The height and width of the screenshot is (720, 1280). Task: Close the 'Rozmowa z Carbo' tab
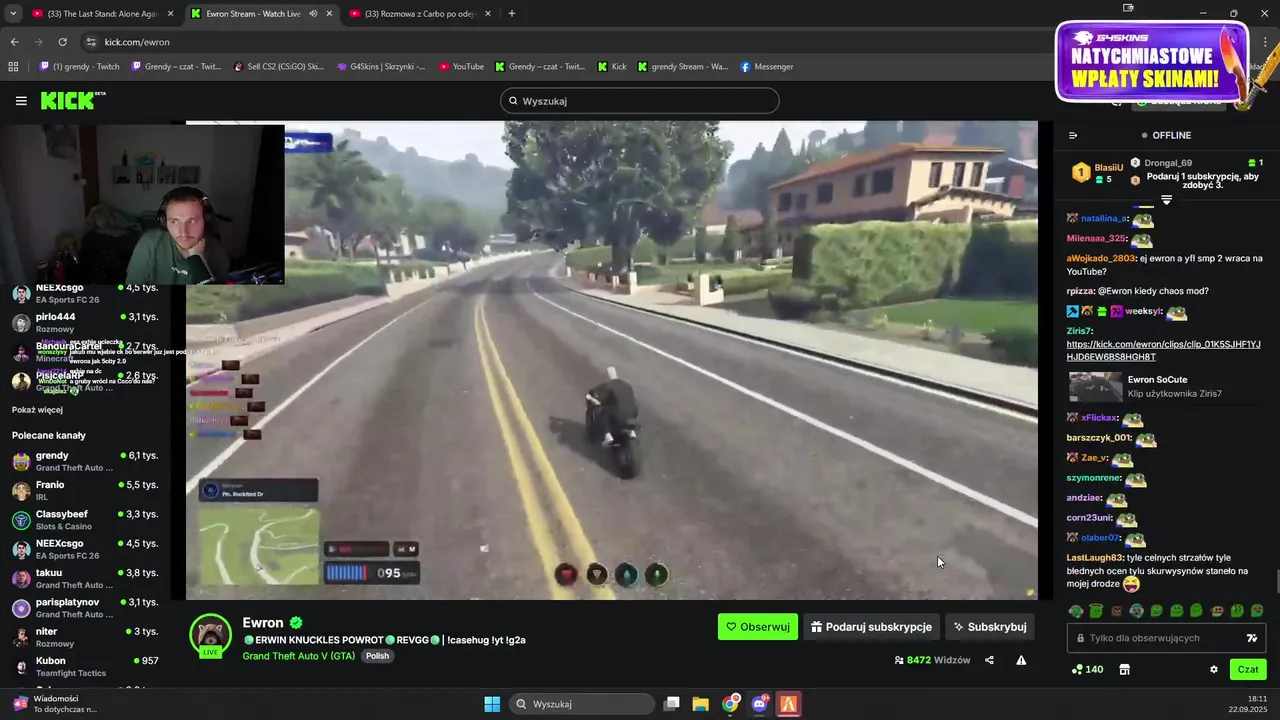487,14
